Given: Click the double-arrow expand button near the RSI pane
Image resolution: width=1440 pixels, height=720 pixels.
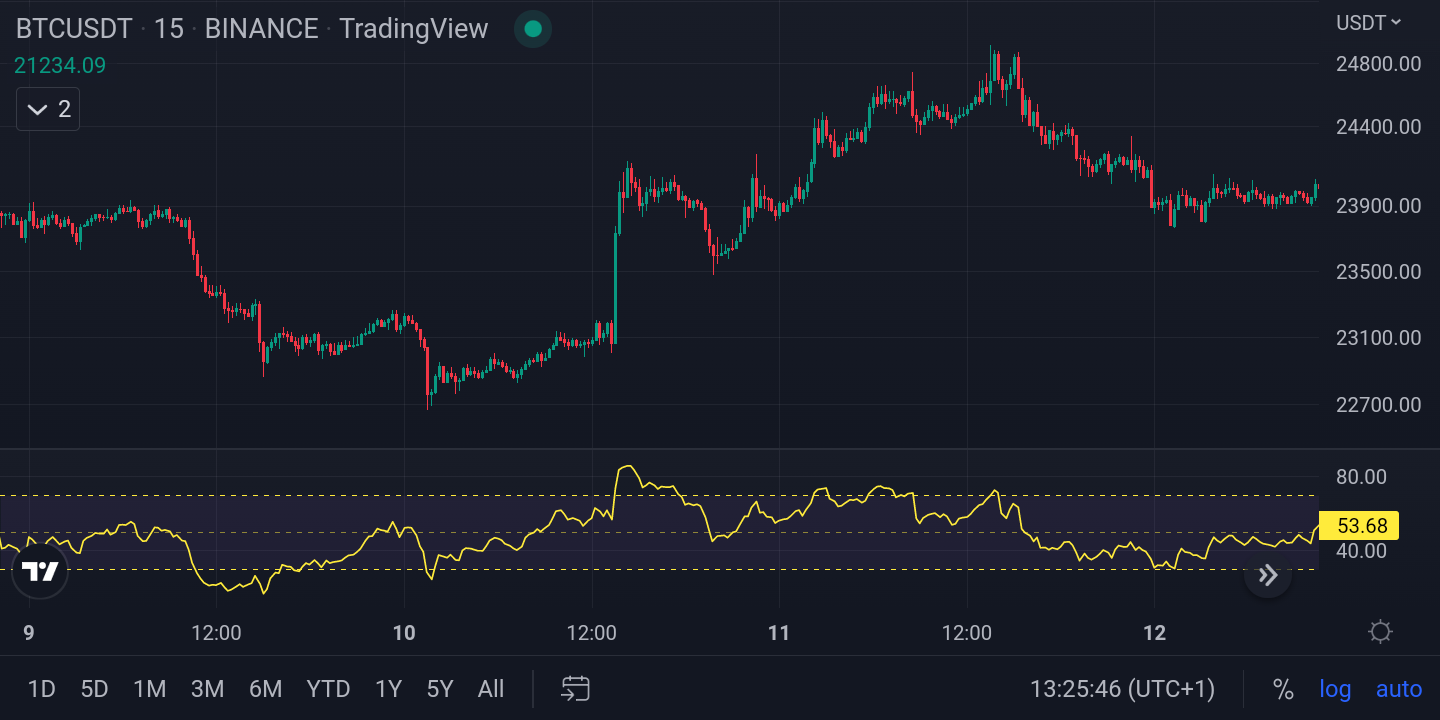Looking at the screenshot, I should [1267, 575].
